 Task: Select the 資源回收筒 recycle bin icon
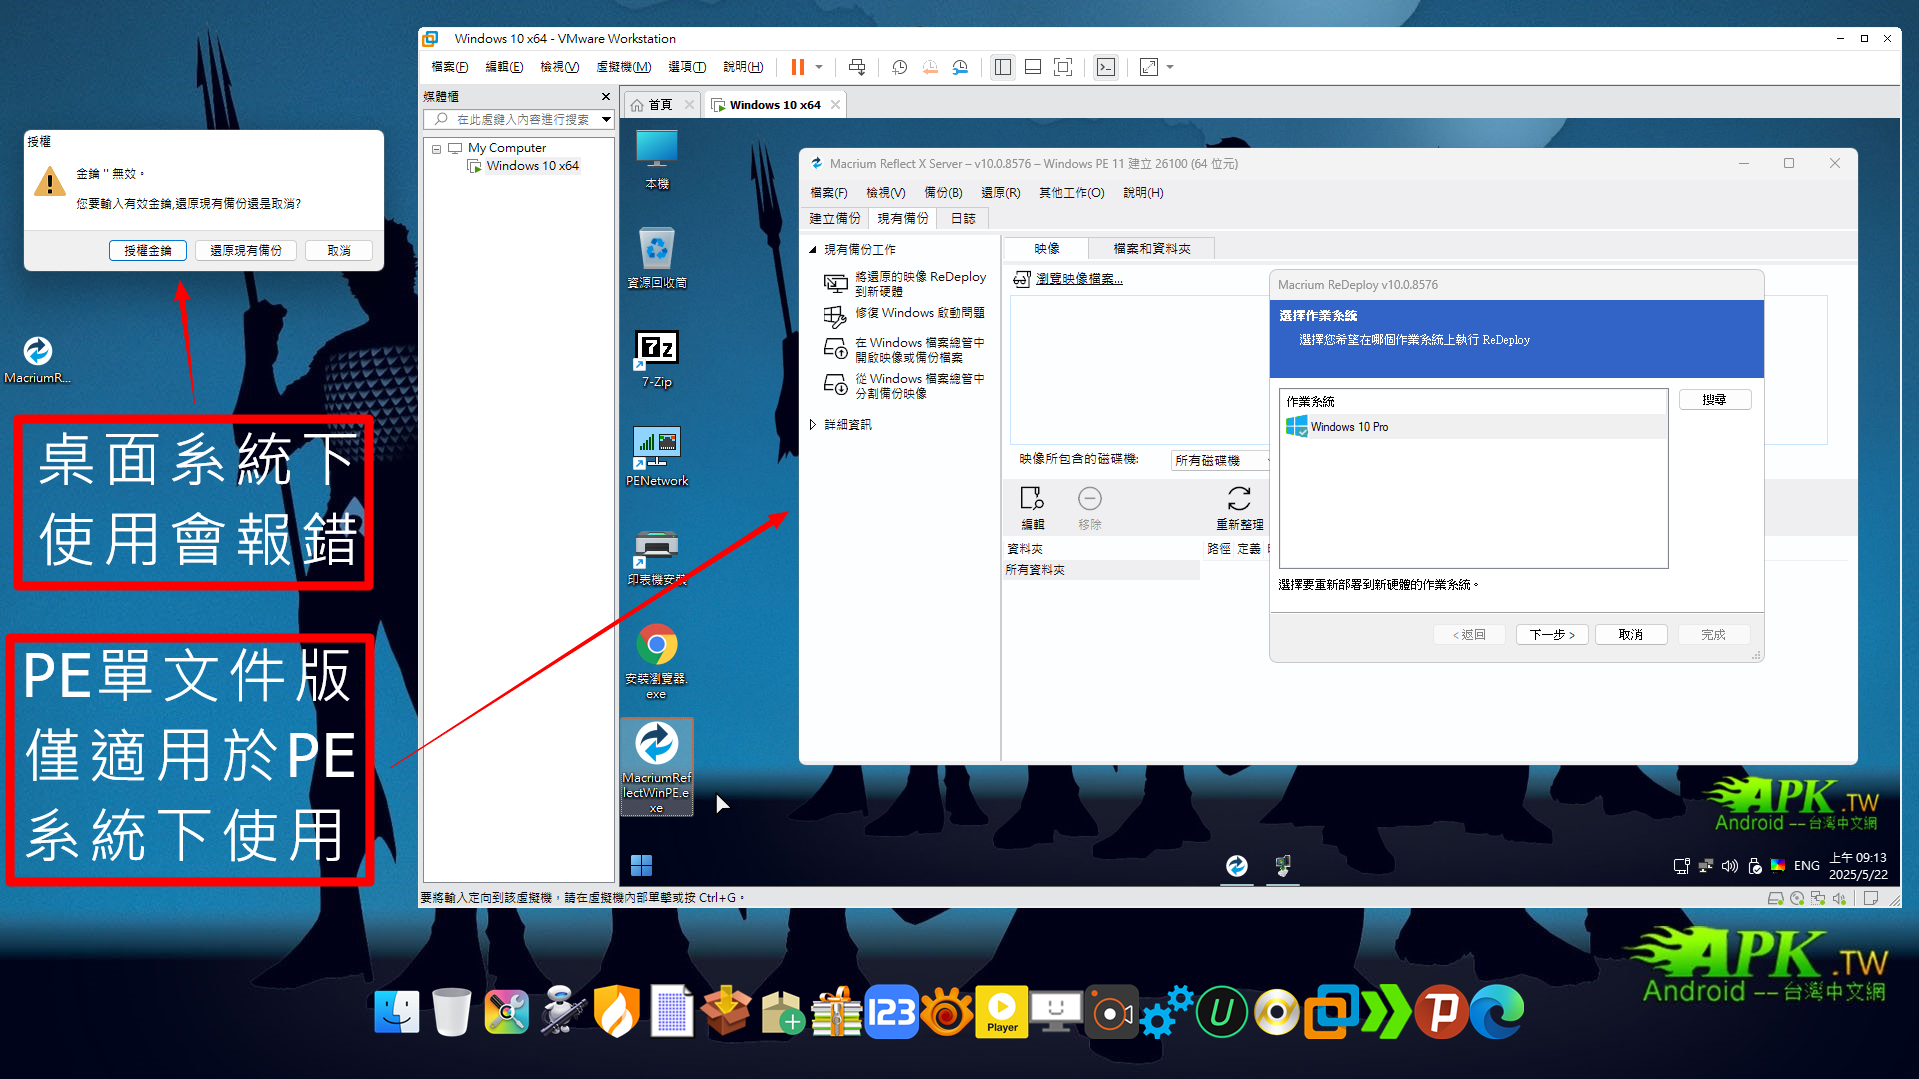657,258
